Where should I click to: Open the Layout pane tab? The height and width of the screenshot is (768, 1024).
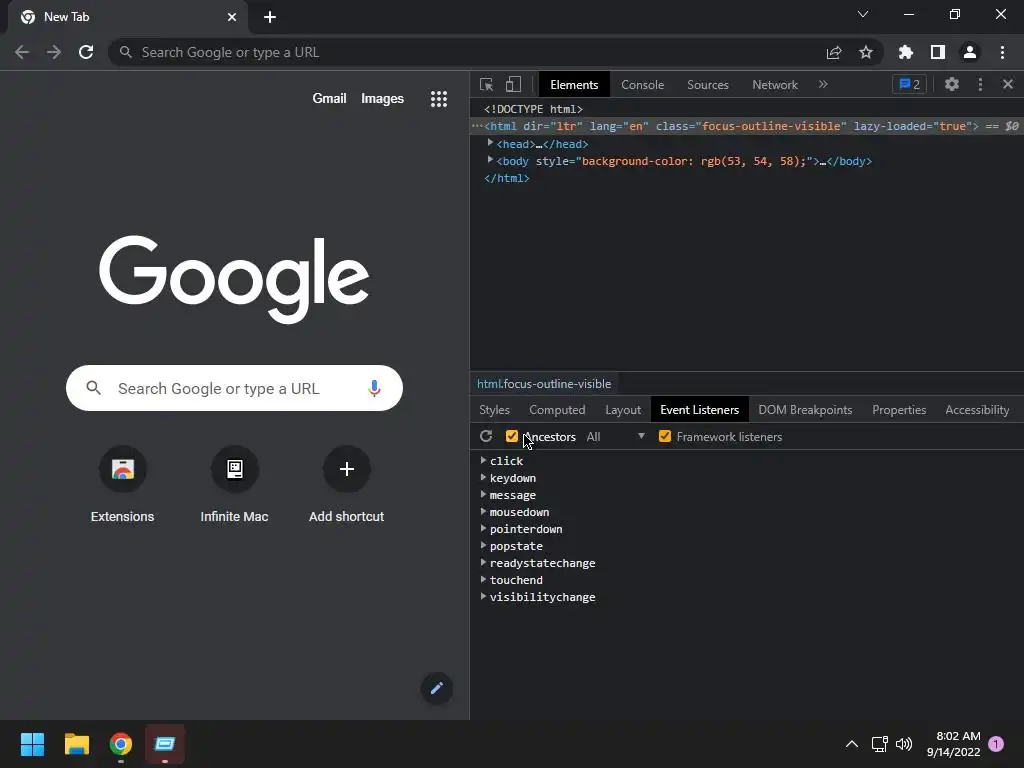pyautogui.click(x=623, y=409)
